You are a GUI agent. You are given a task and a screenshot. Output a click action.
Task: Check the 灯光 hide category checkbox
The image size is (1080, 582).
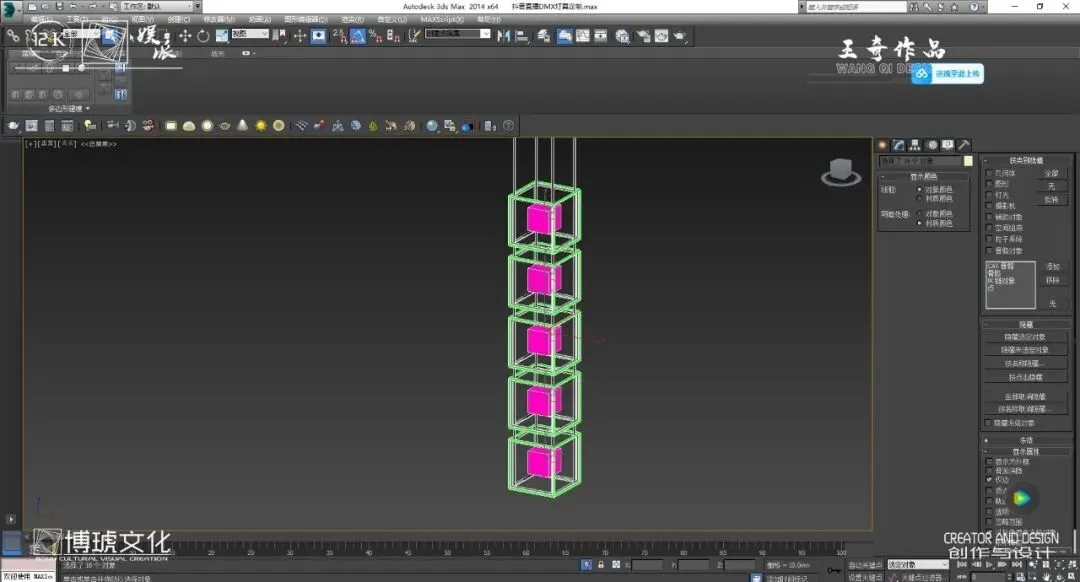tap(989, 195)
